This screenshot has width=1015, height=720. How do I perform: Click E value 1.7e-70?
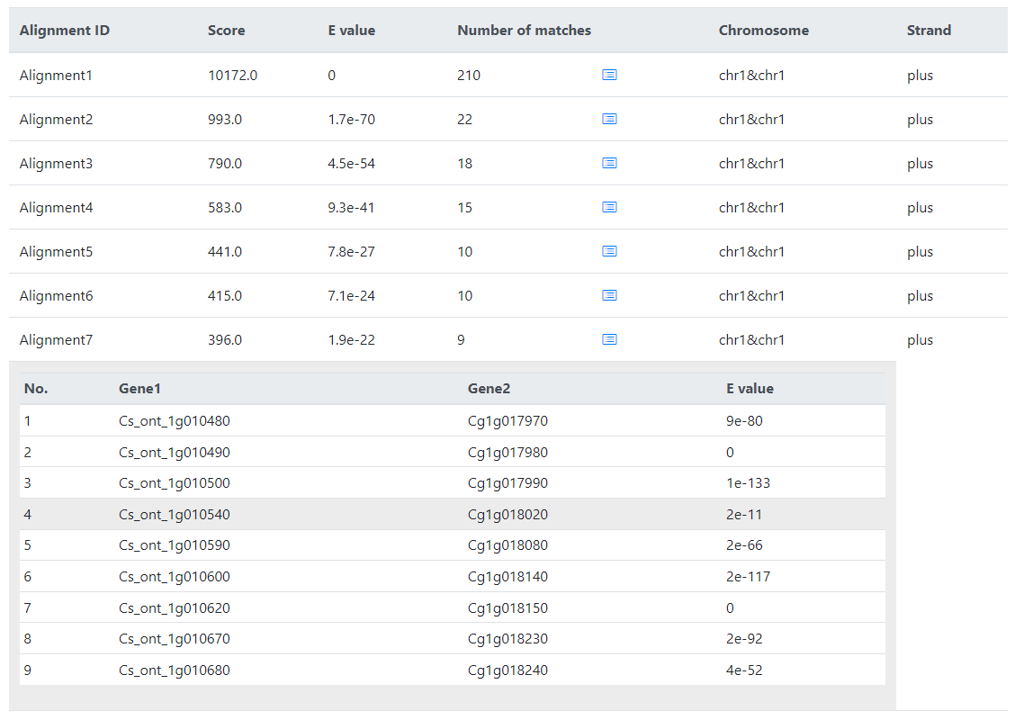(351, 119)
